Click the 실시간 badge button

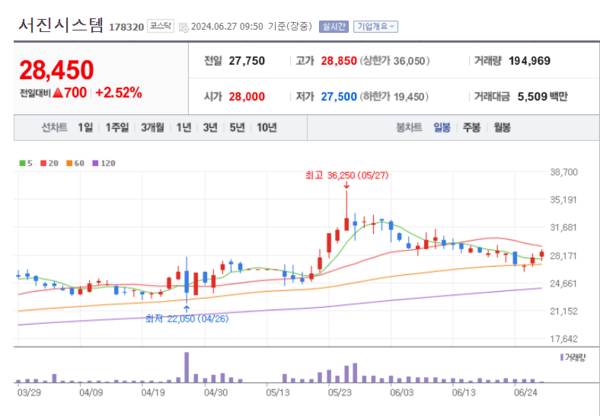point(334,26)
